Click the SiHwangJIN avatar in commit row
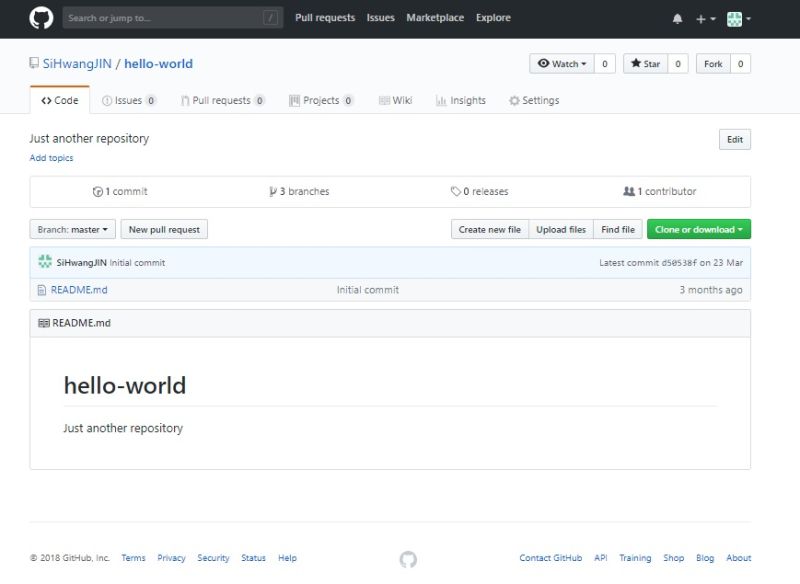This screenshot has height=584, width=800. (45, 262)
